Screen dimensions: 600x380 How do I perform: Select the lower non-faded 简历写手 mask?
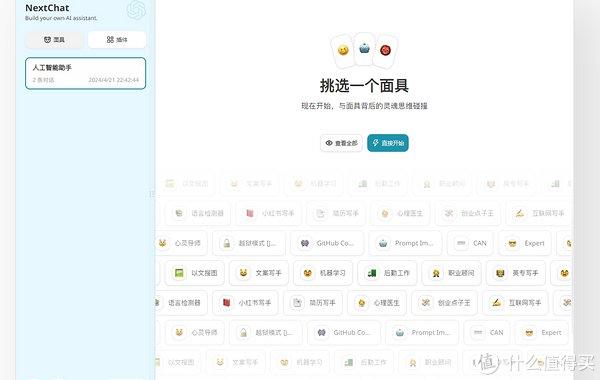coord(313,303)
